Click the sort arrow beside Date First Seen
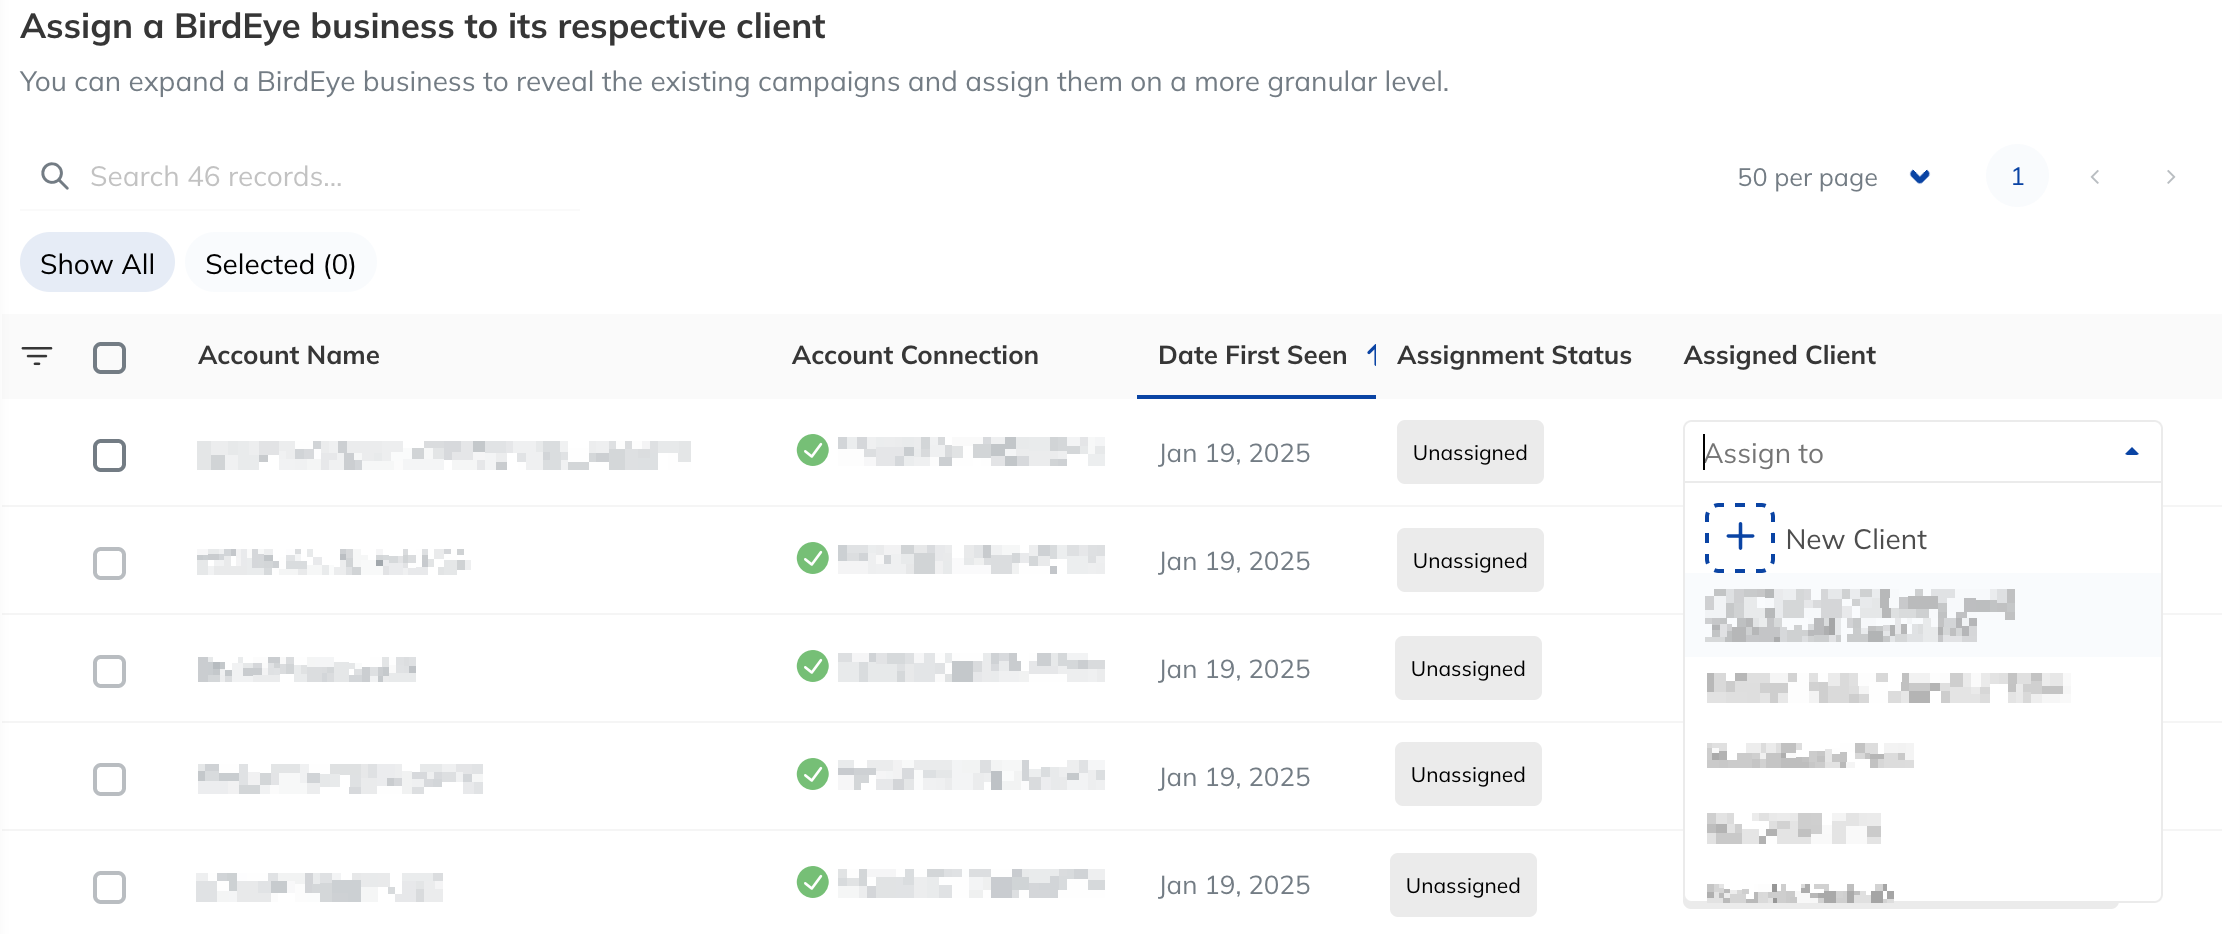Image resolution: width=2240 pixels, height=934 pixels. (x=1372, y=355)
